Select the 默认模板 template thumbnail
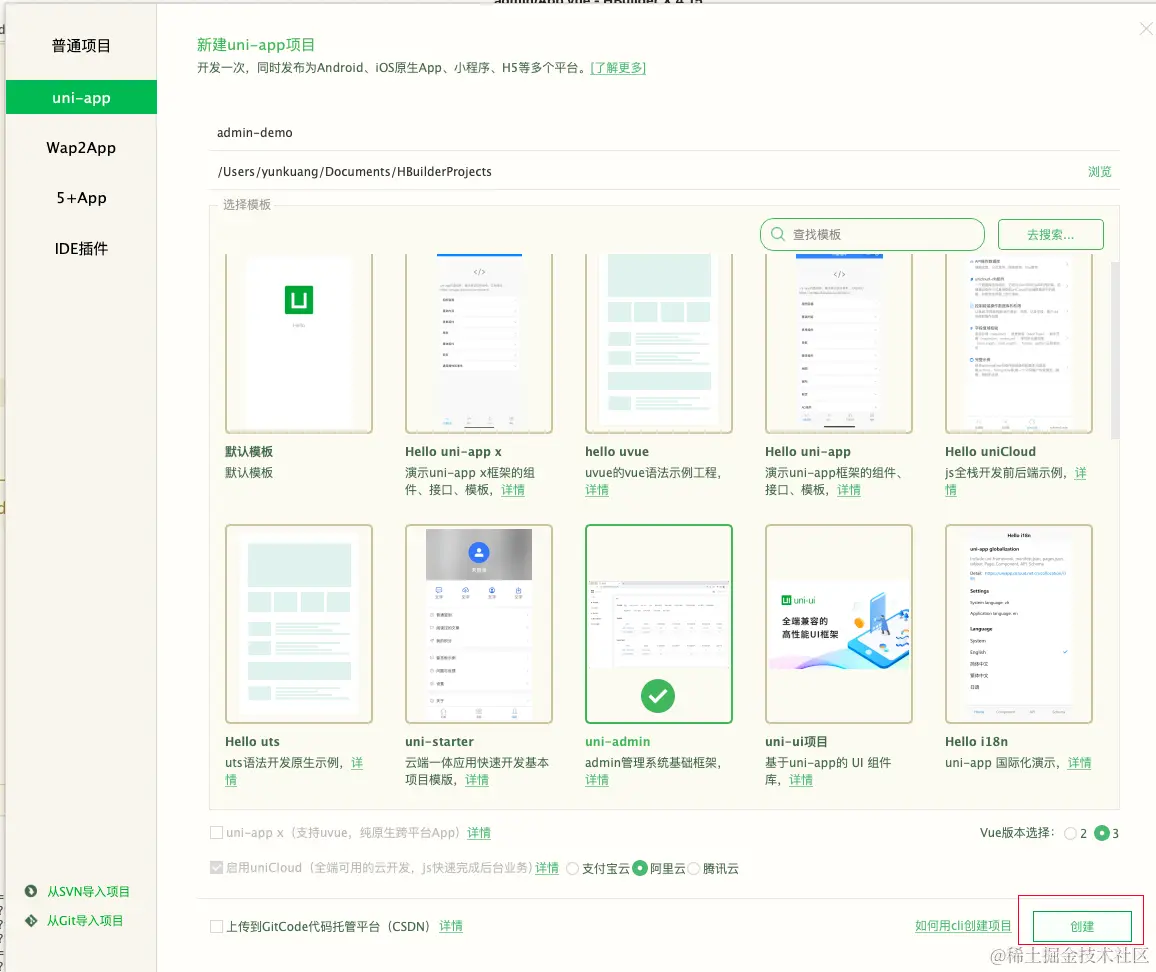The image size is (1156, 972). click(x=299, y=344)
